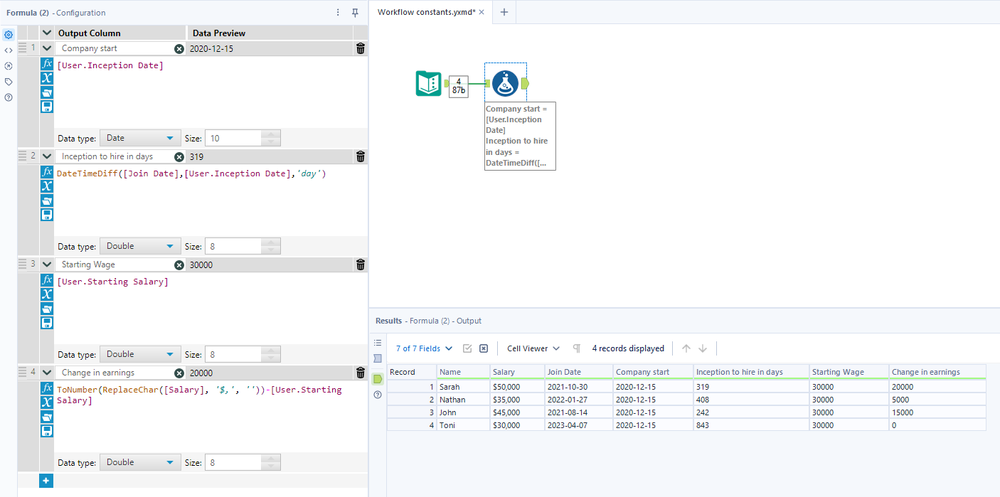Image resolution: width=1000 pixels, height=497 pixels.
Task: Delete the Change in earnings expression
Action: pos(360,373)
